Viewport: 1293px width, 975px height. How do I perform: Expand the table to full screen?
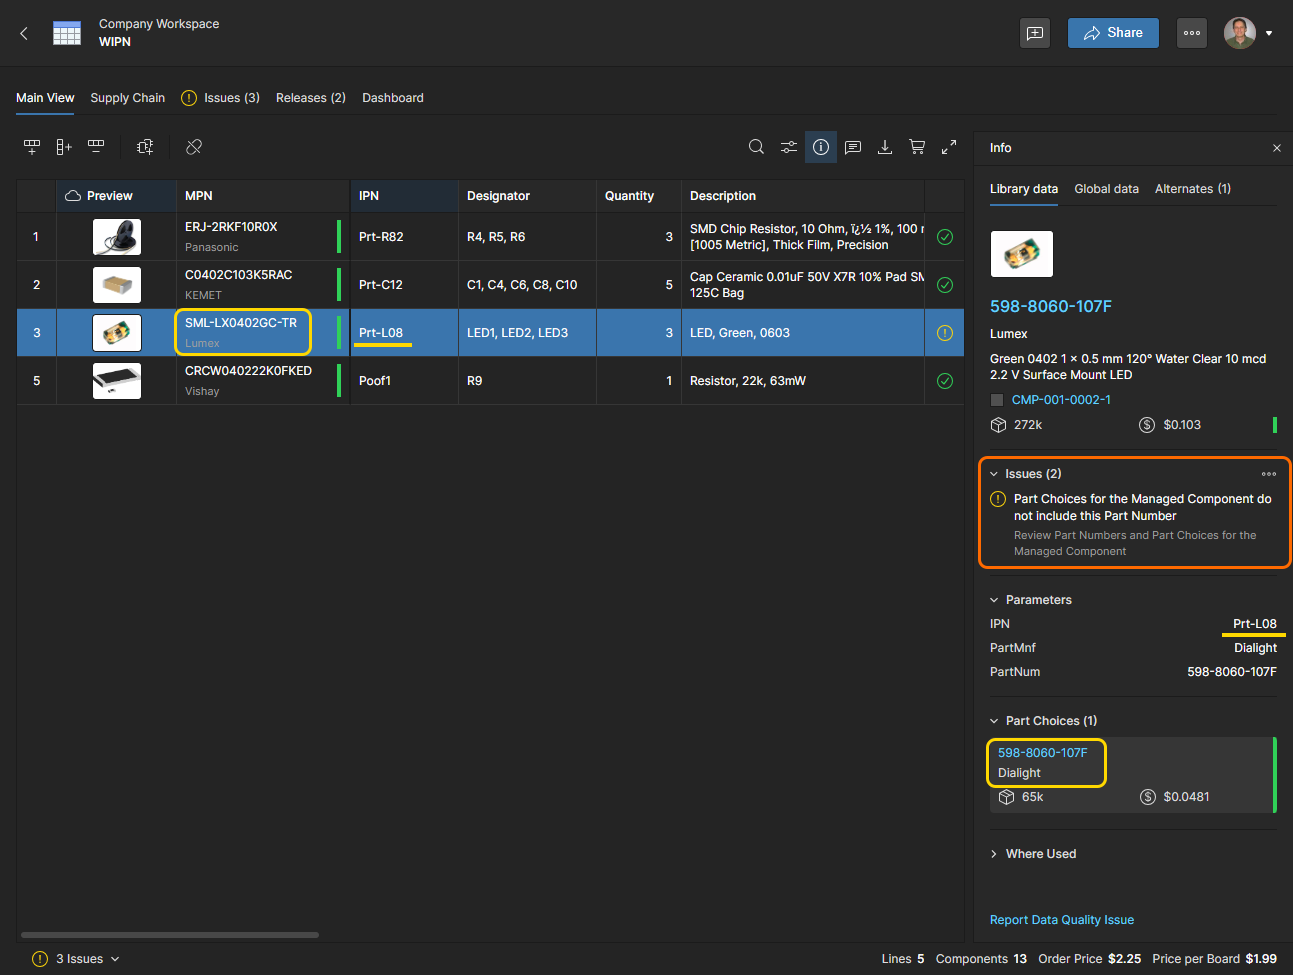[949, 147]
